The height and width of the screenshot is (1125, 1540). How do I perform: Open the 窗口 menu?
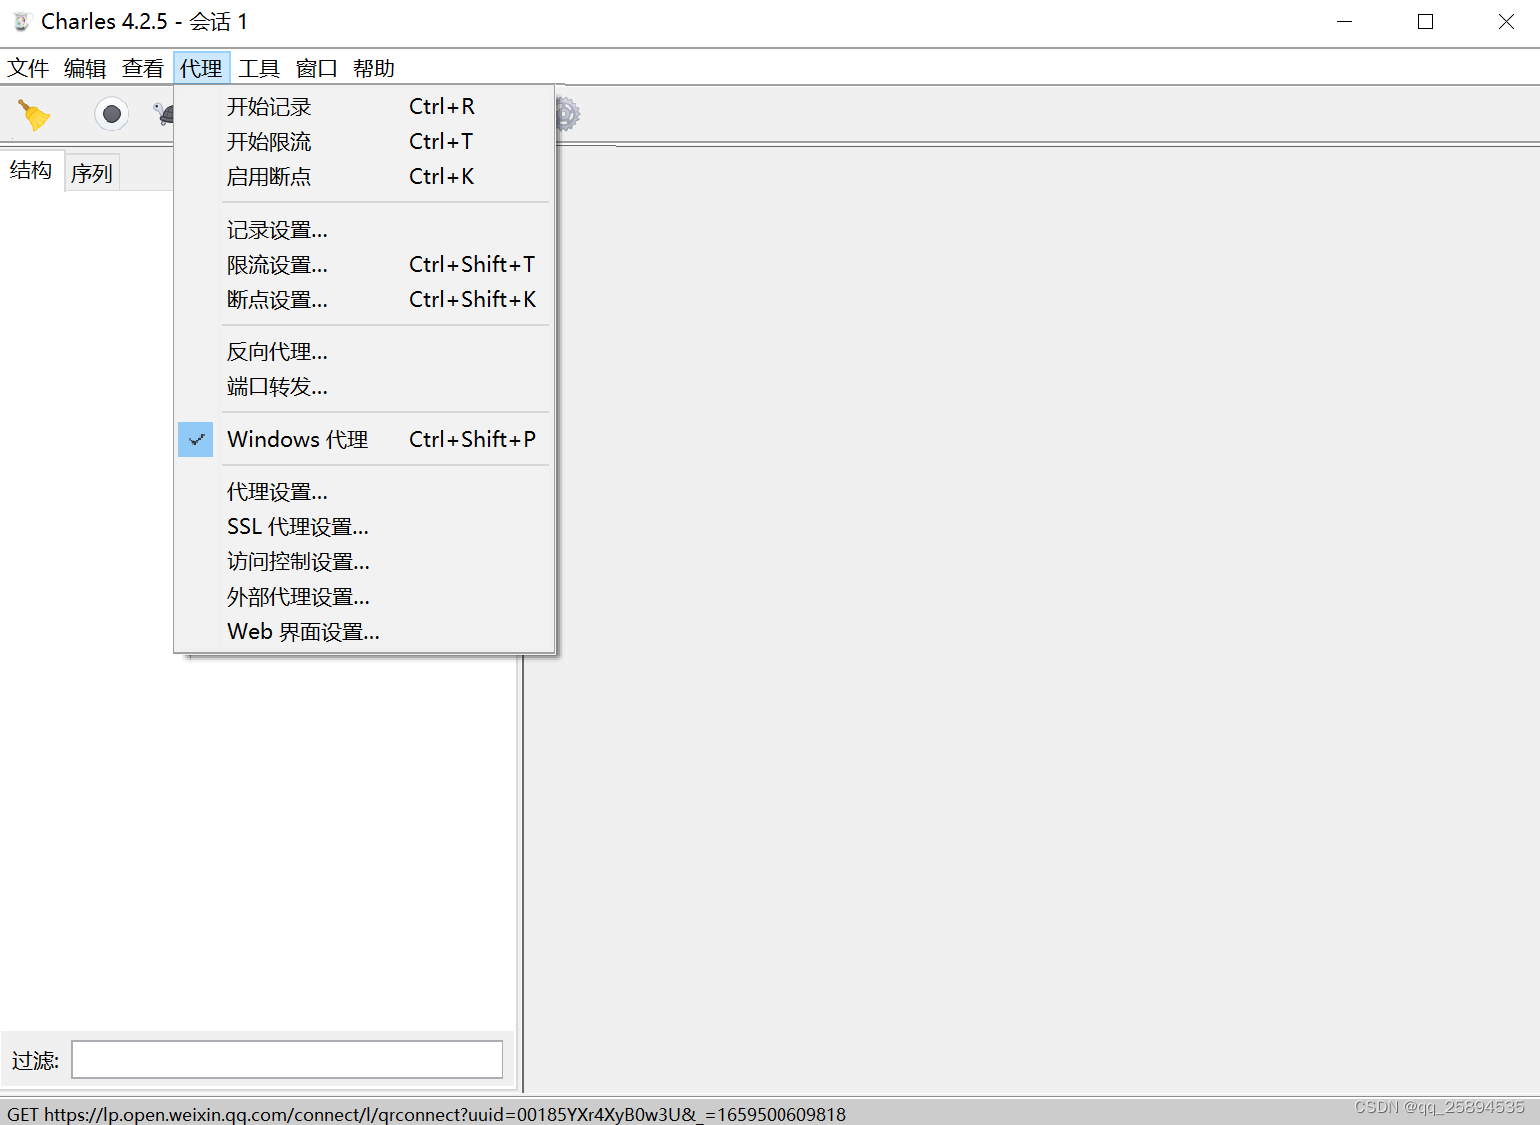point(317,68)
